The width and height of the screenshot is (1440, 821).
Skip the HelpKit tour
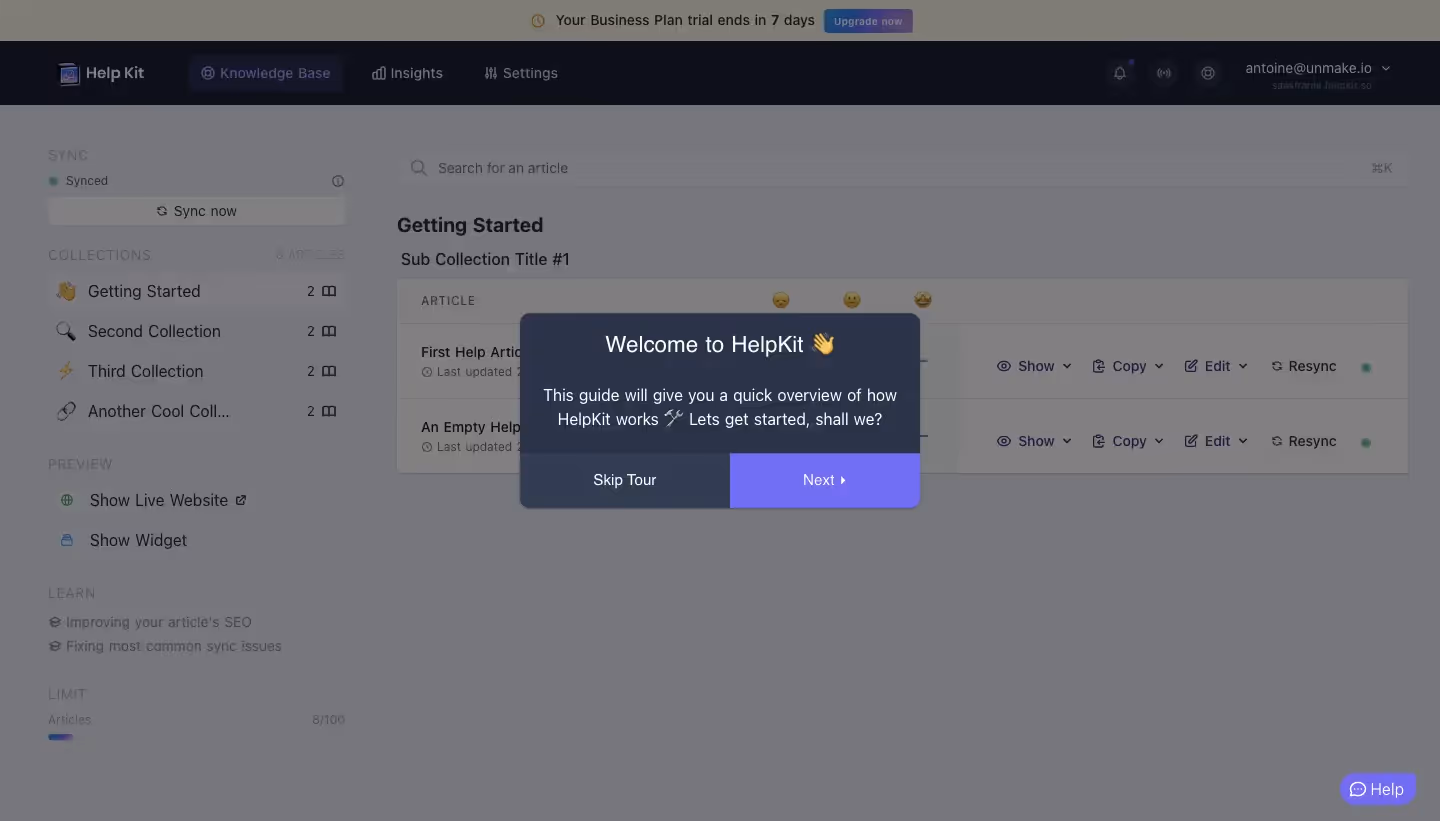point(624,480)
